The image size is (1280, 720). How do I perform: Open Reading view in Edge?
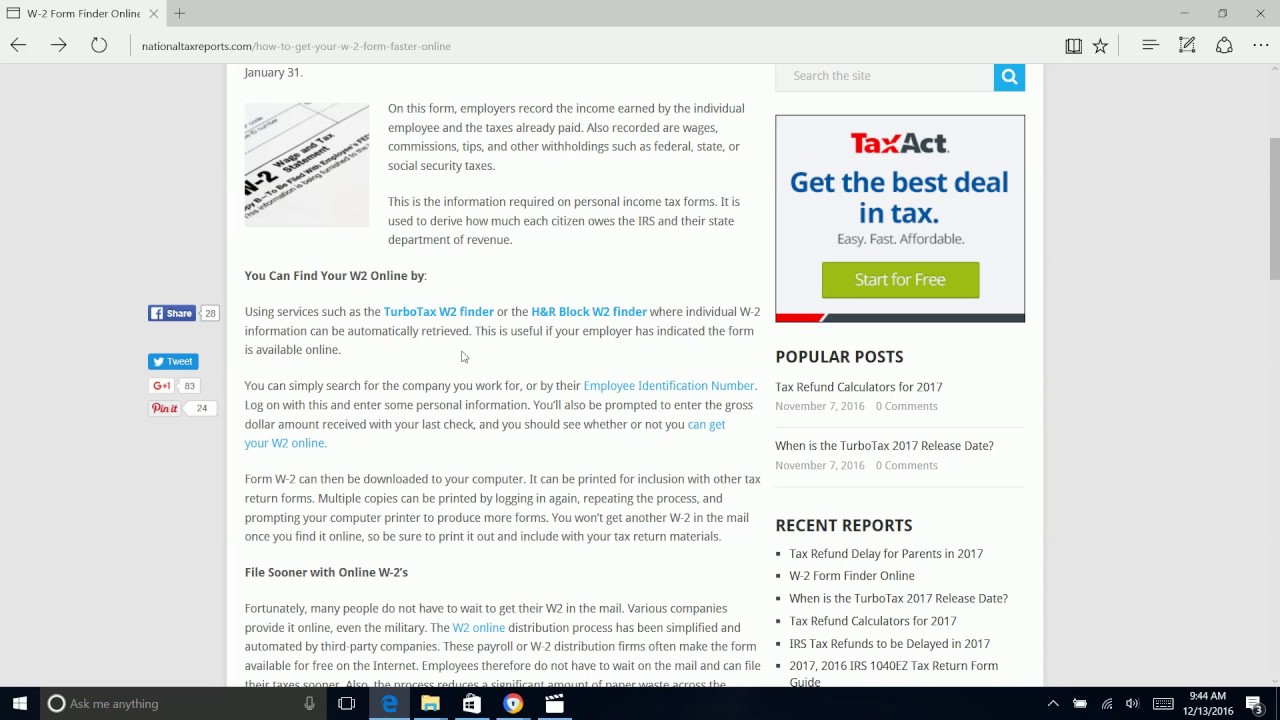[1073, 46]
